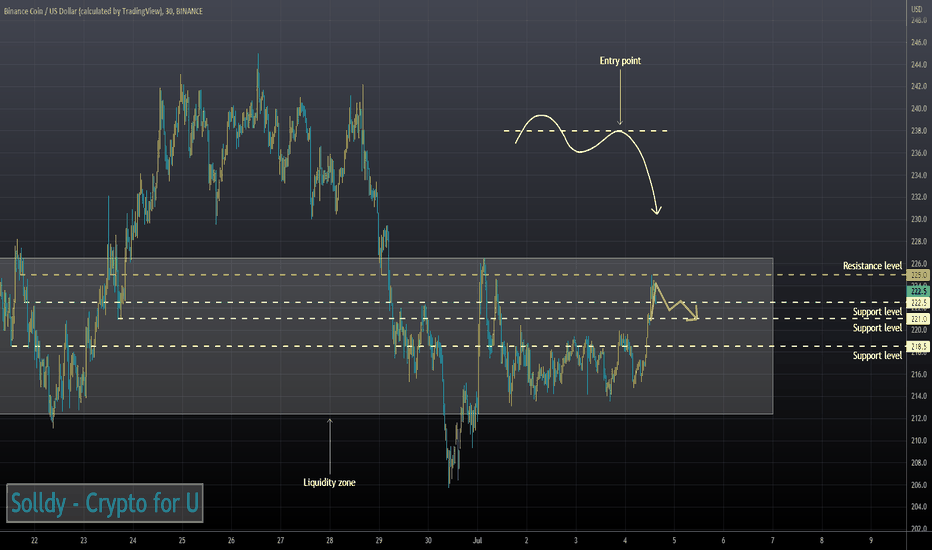Click date label 22 on time axis
932x550 pixels.
pyautogui.click(x=34, y=540)
